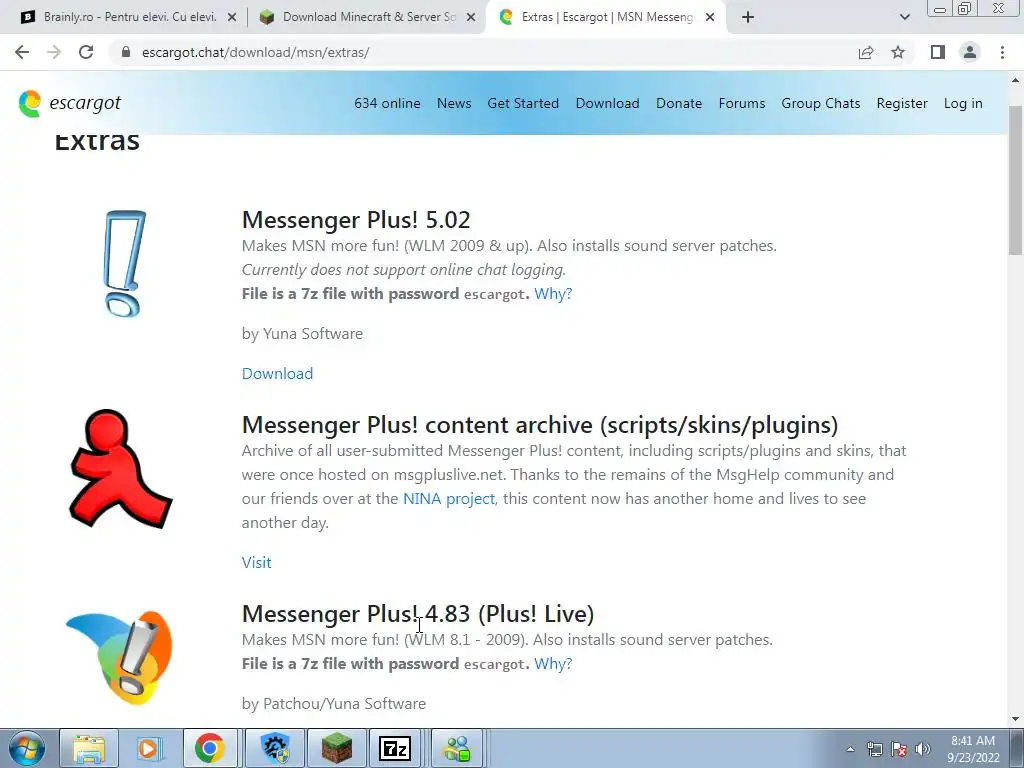Screen dimensions: 1024x768
Task: Open the shield gear taskbar application
Action: pyautogui.click(x=276, y=748)
